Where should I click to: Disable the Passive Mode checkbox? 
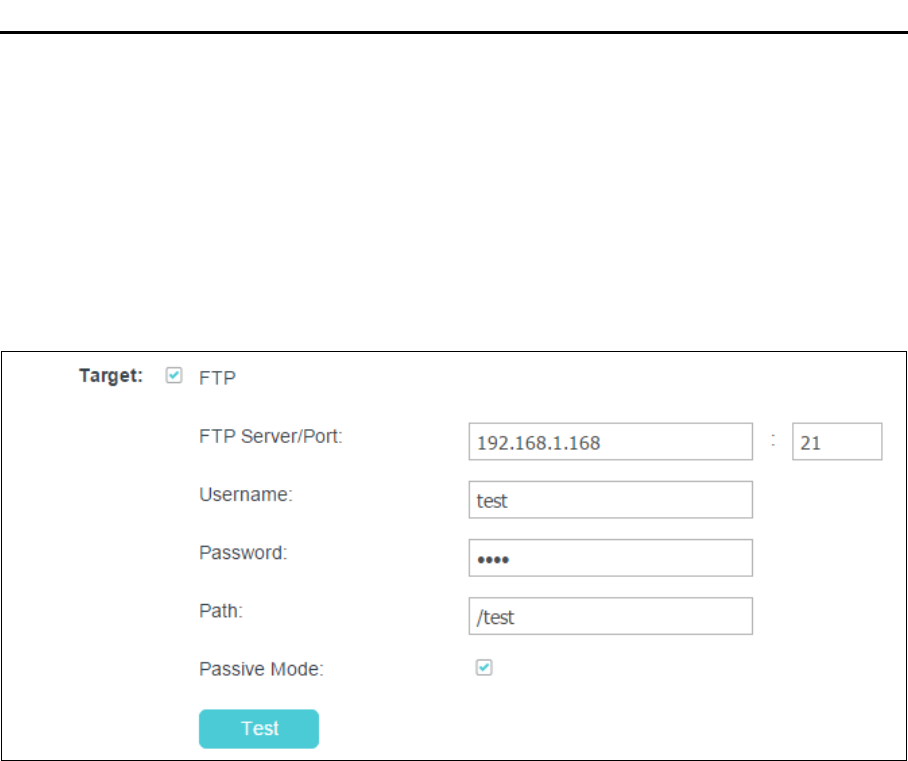[x=484, y=667]
